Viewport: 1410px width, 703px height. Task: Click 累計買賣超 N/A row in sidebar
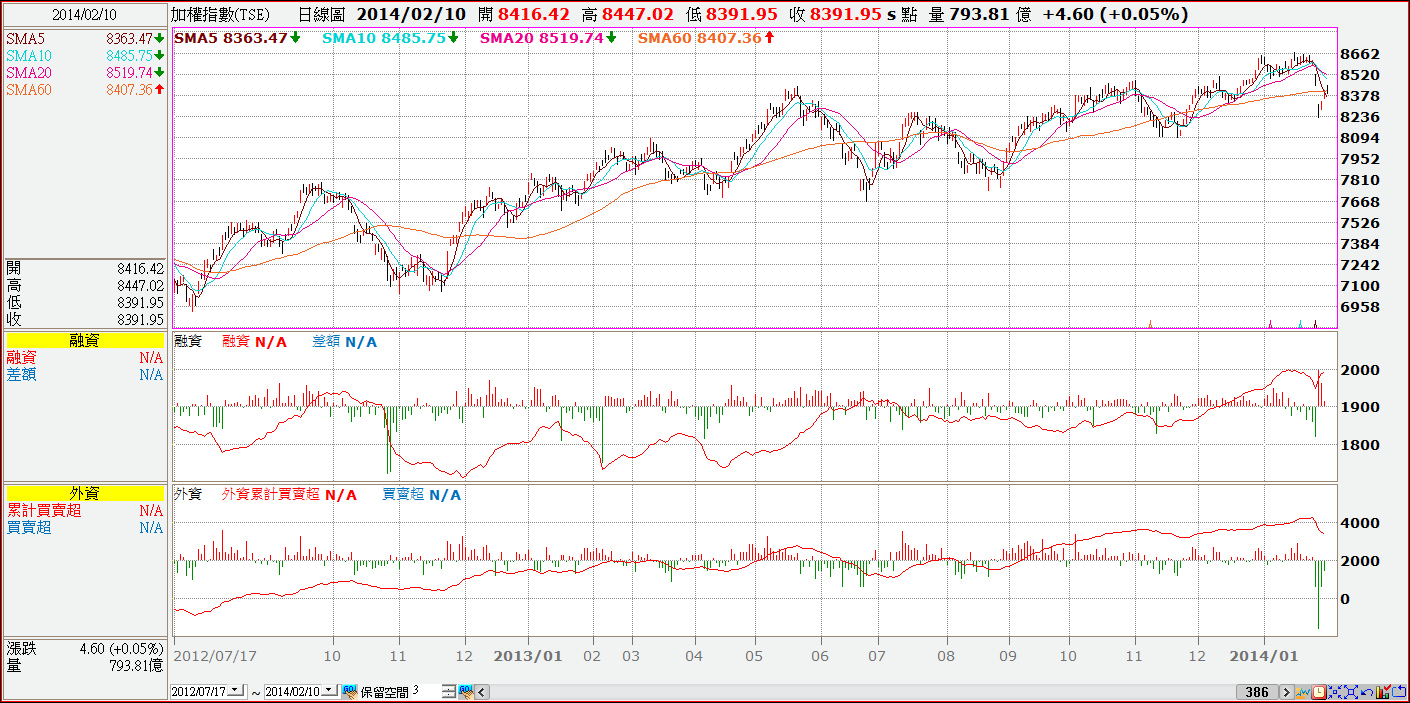pos(85,511)
